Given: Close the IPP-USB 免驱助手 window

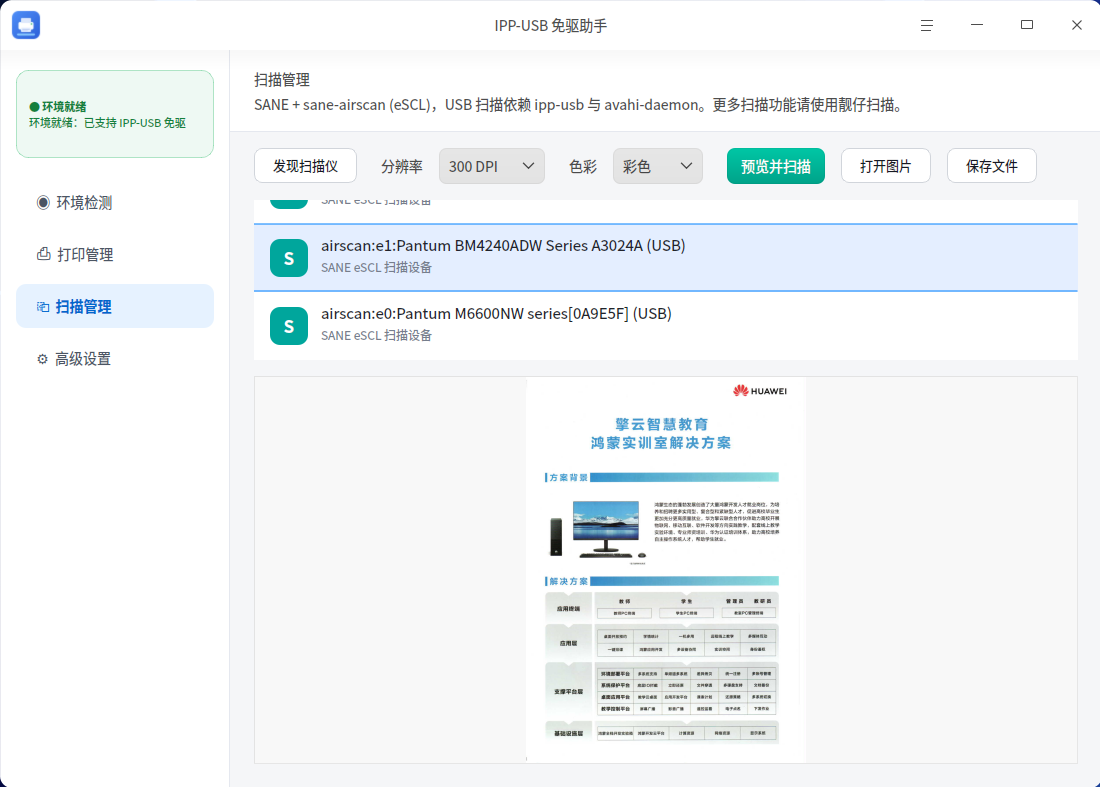Looking at the screenshot, I should (x=1077, y=25).
